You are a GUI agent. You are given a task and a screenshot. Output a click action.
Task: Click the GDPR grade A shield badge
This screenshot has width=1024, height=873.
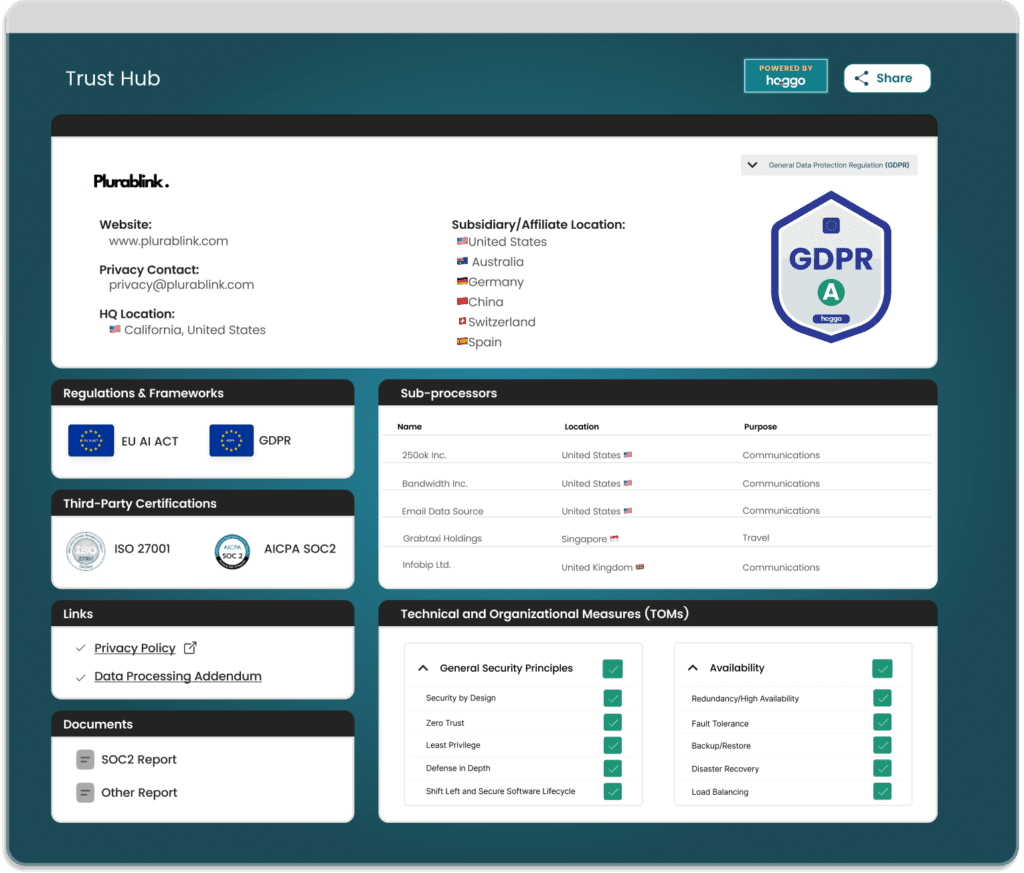[x=831, y=267]
